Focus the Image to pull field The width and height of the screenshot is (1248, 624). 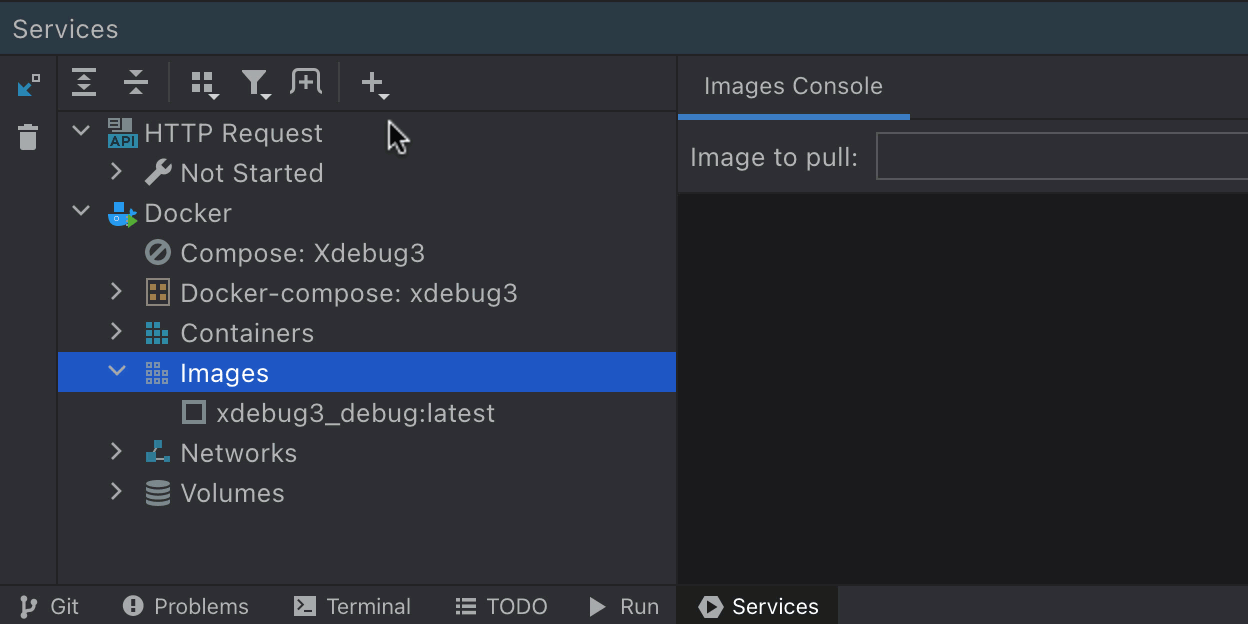coord(1062,157)
